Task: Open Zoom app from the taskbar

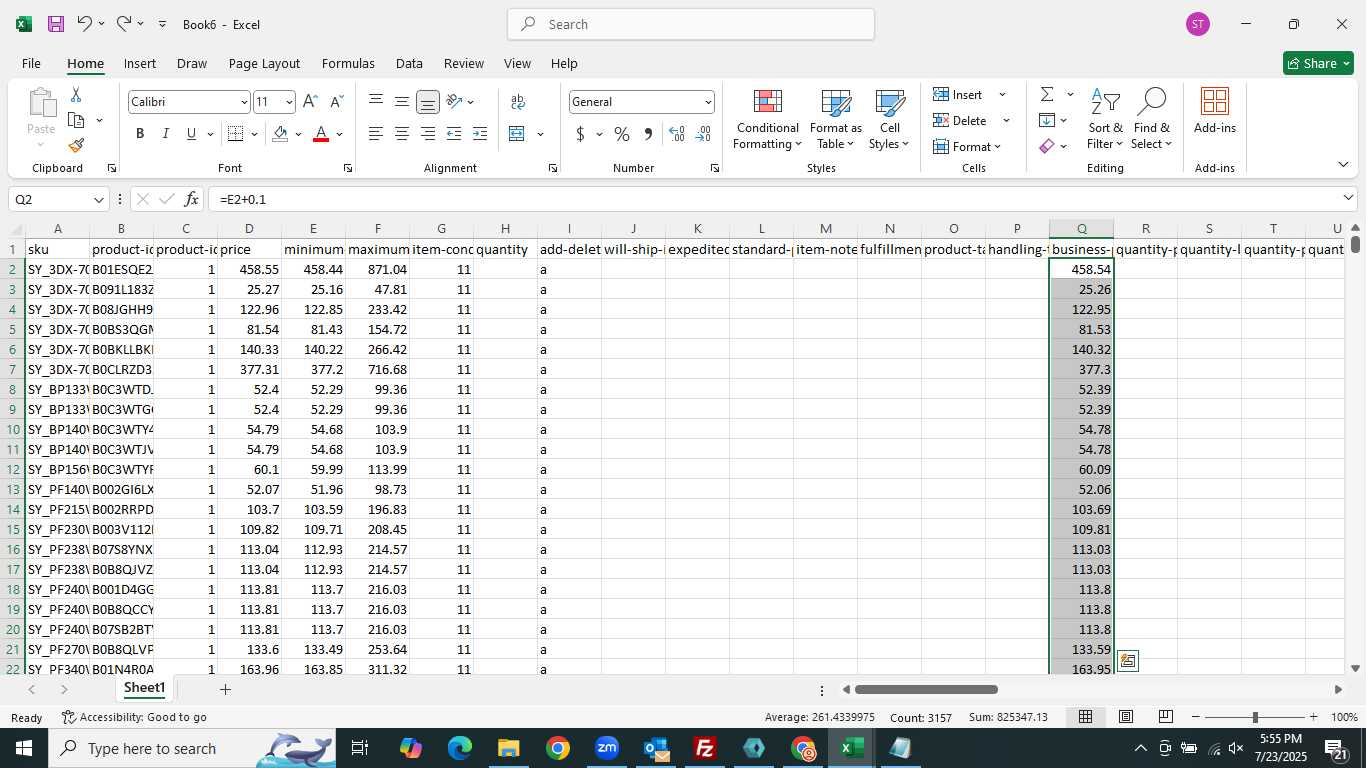Action: 607,748
